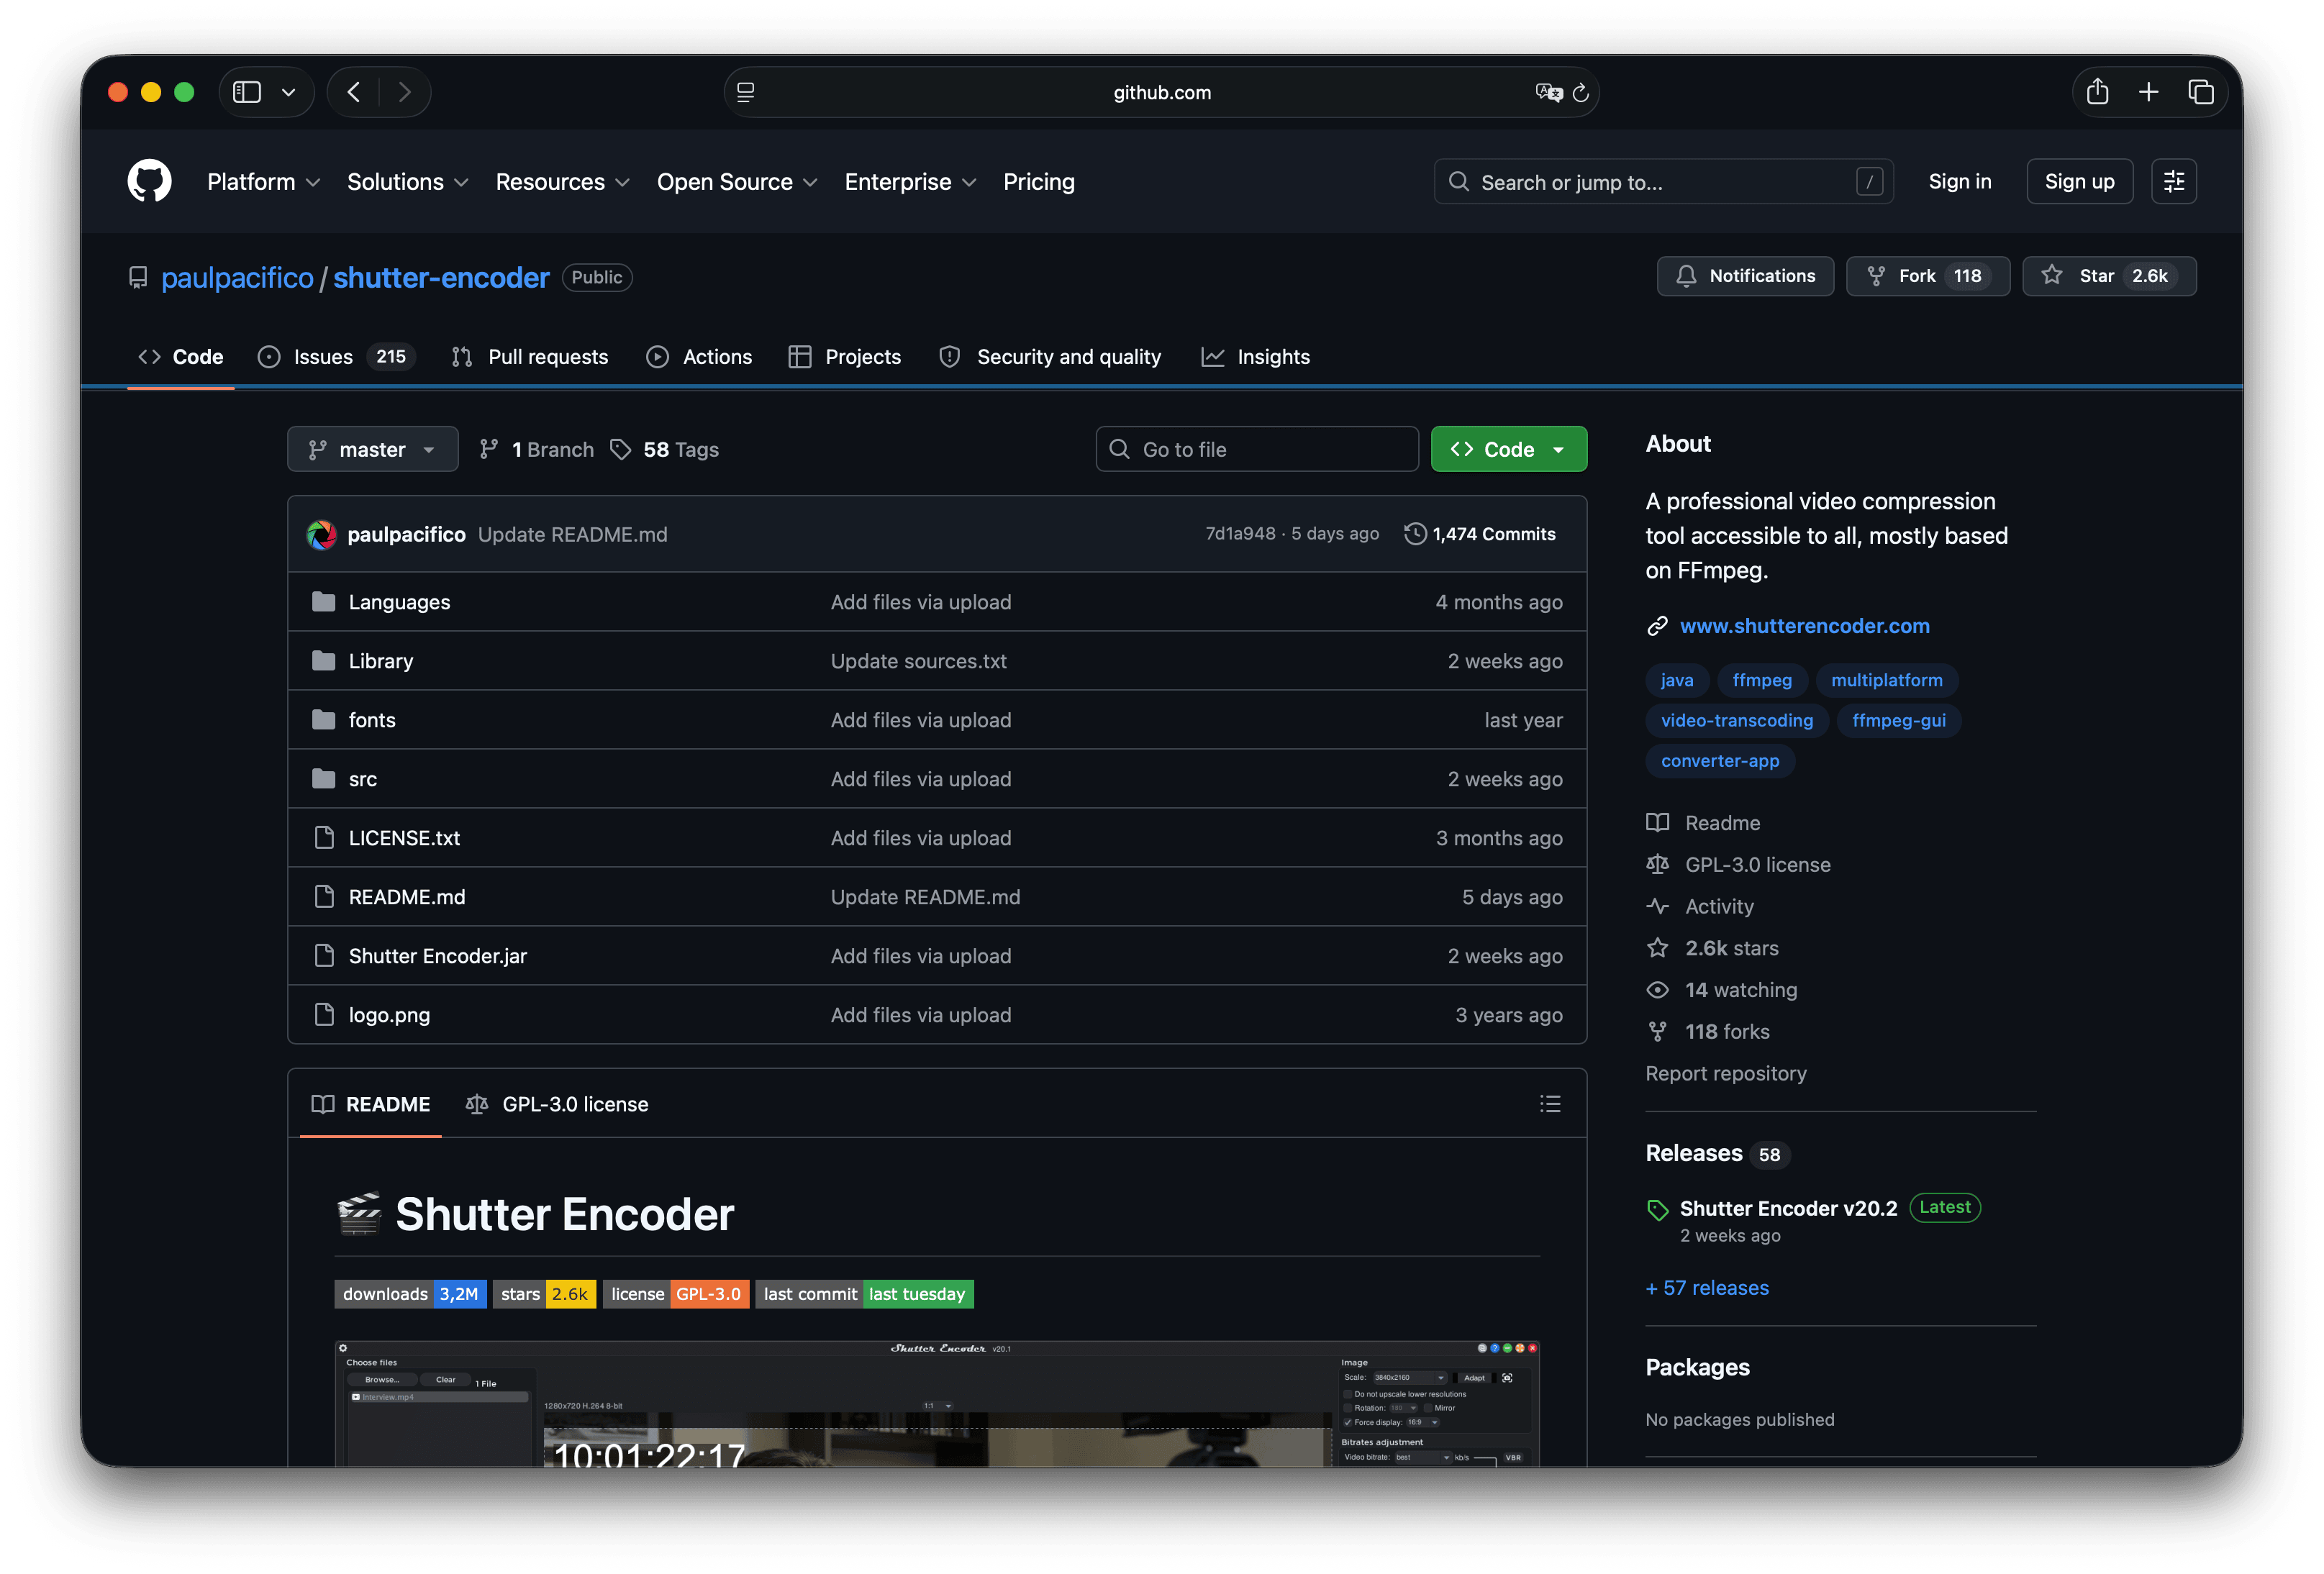Viewport: 2324px width, 1574px height.
Task: Click the Report repository link
Action: coord(1725,1074)
